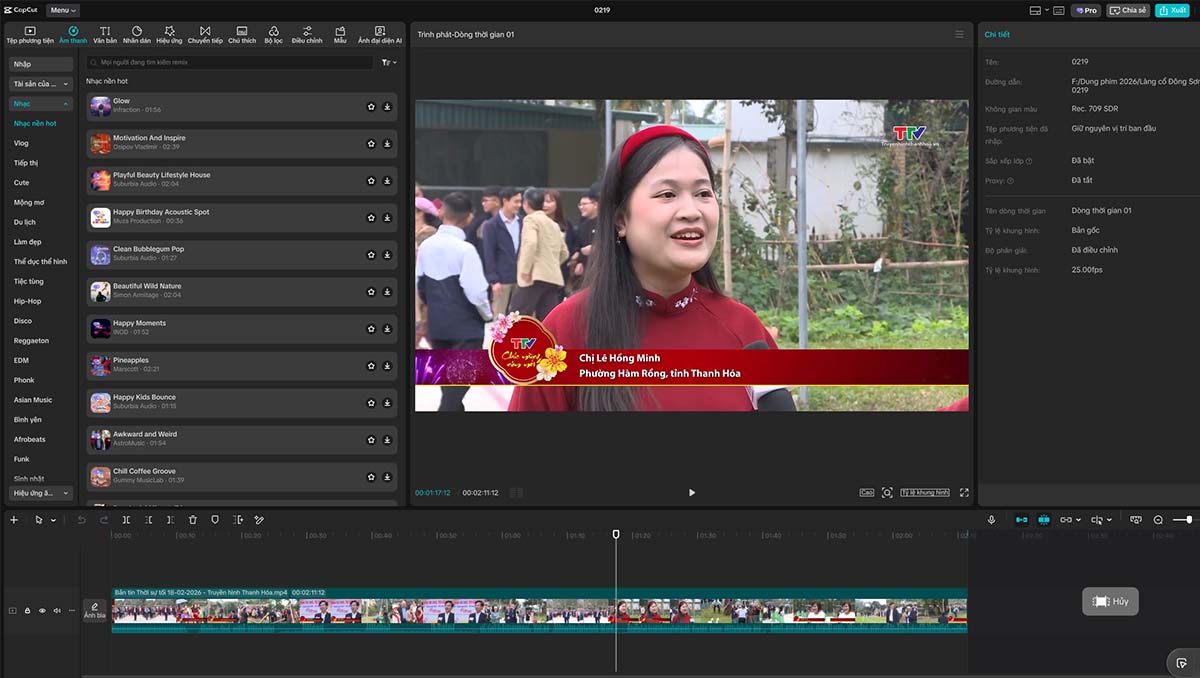Expand the Hiệu ứng â... section

[x=41, y=493]
